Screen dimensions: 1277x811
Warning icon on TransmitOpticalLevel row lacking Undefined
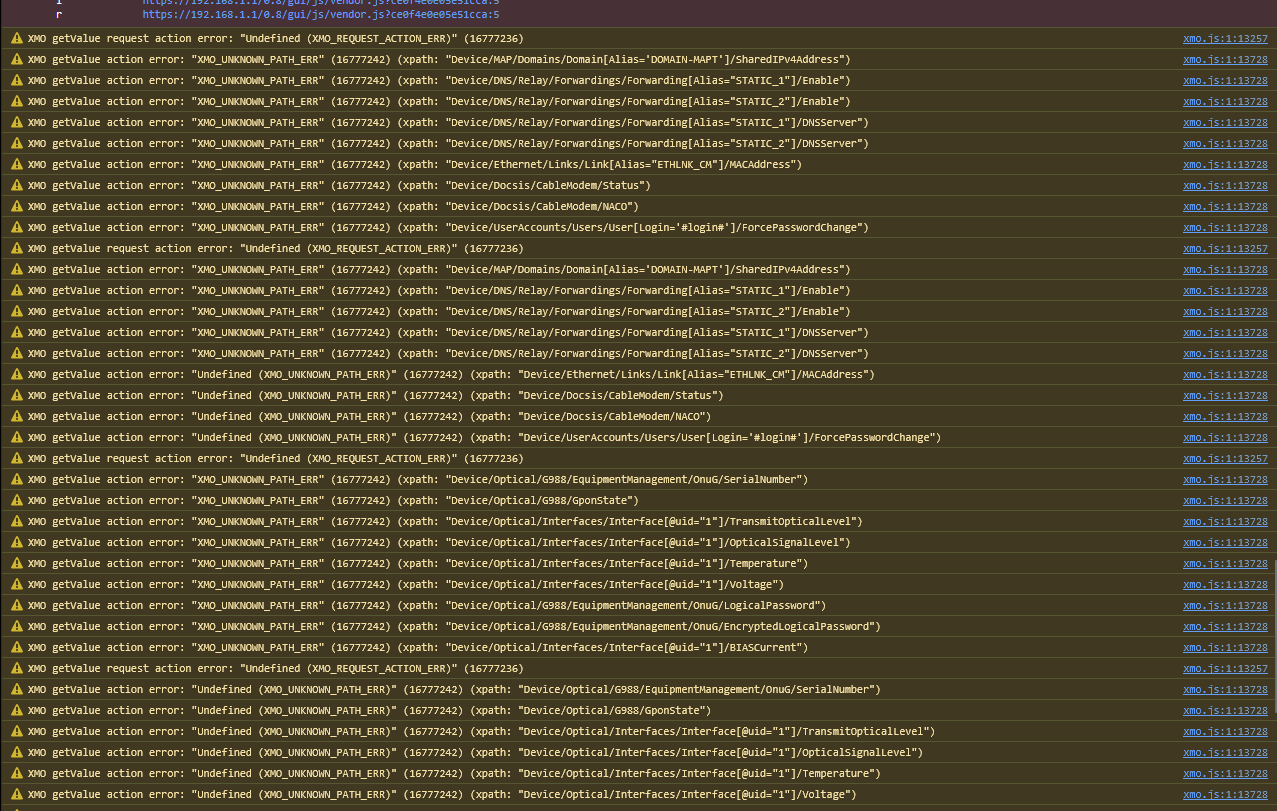pos(16,521)
